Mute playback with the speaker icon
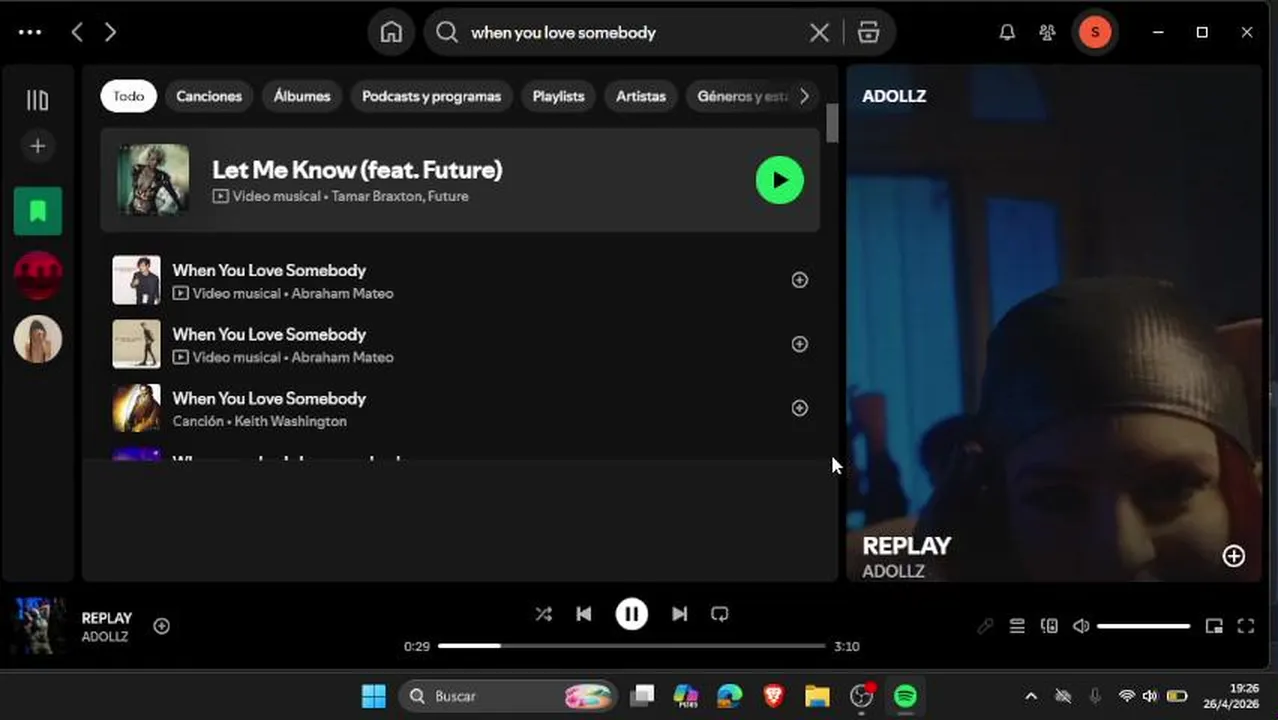 click(x=1081, y=626)
